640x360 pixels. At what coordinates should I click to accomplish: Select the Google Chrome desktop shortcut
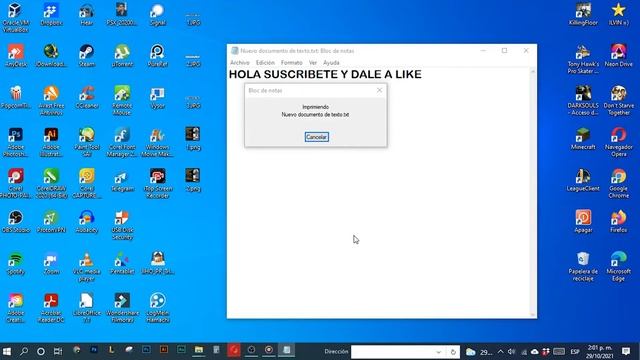click(618, 184)
